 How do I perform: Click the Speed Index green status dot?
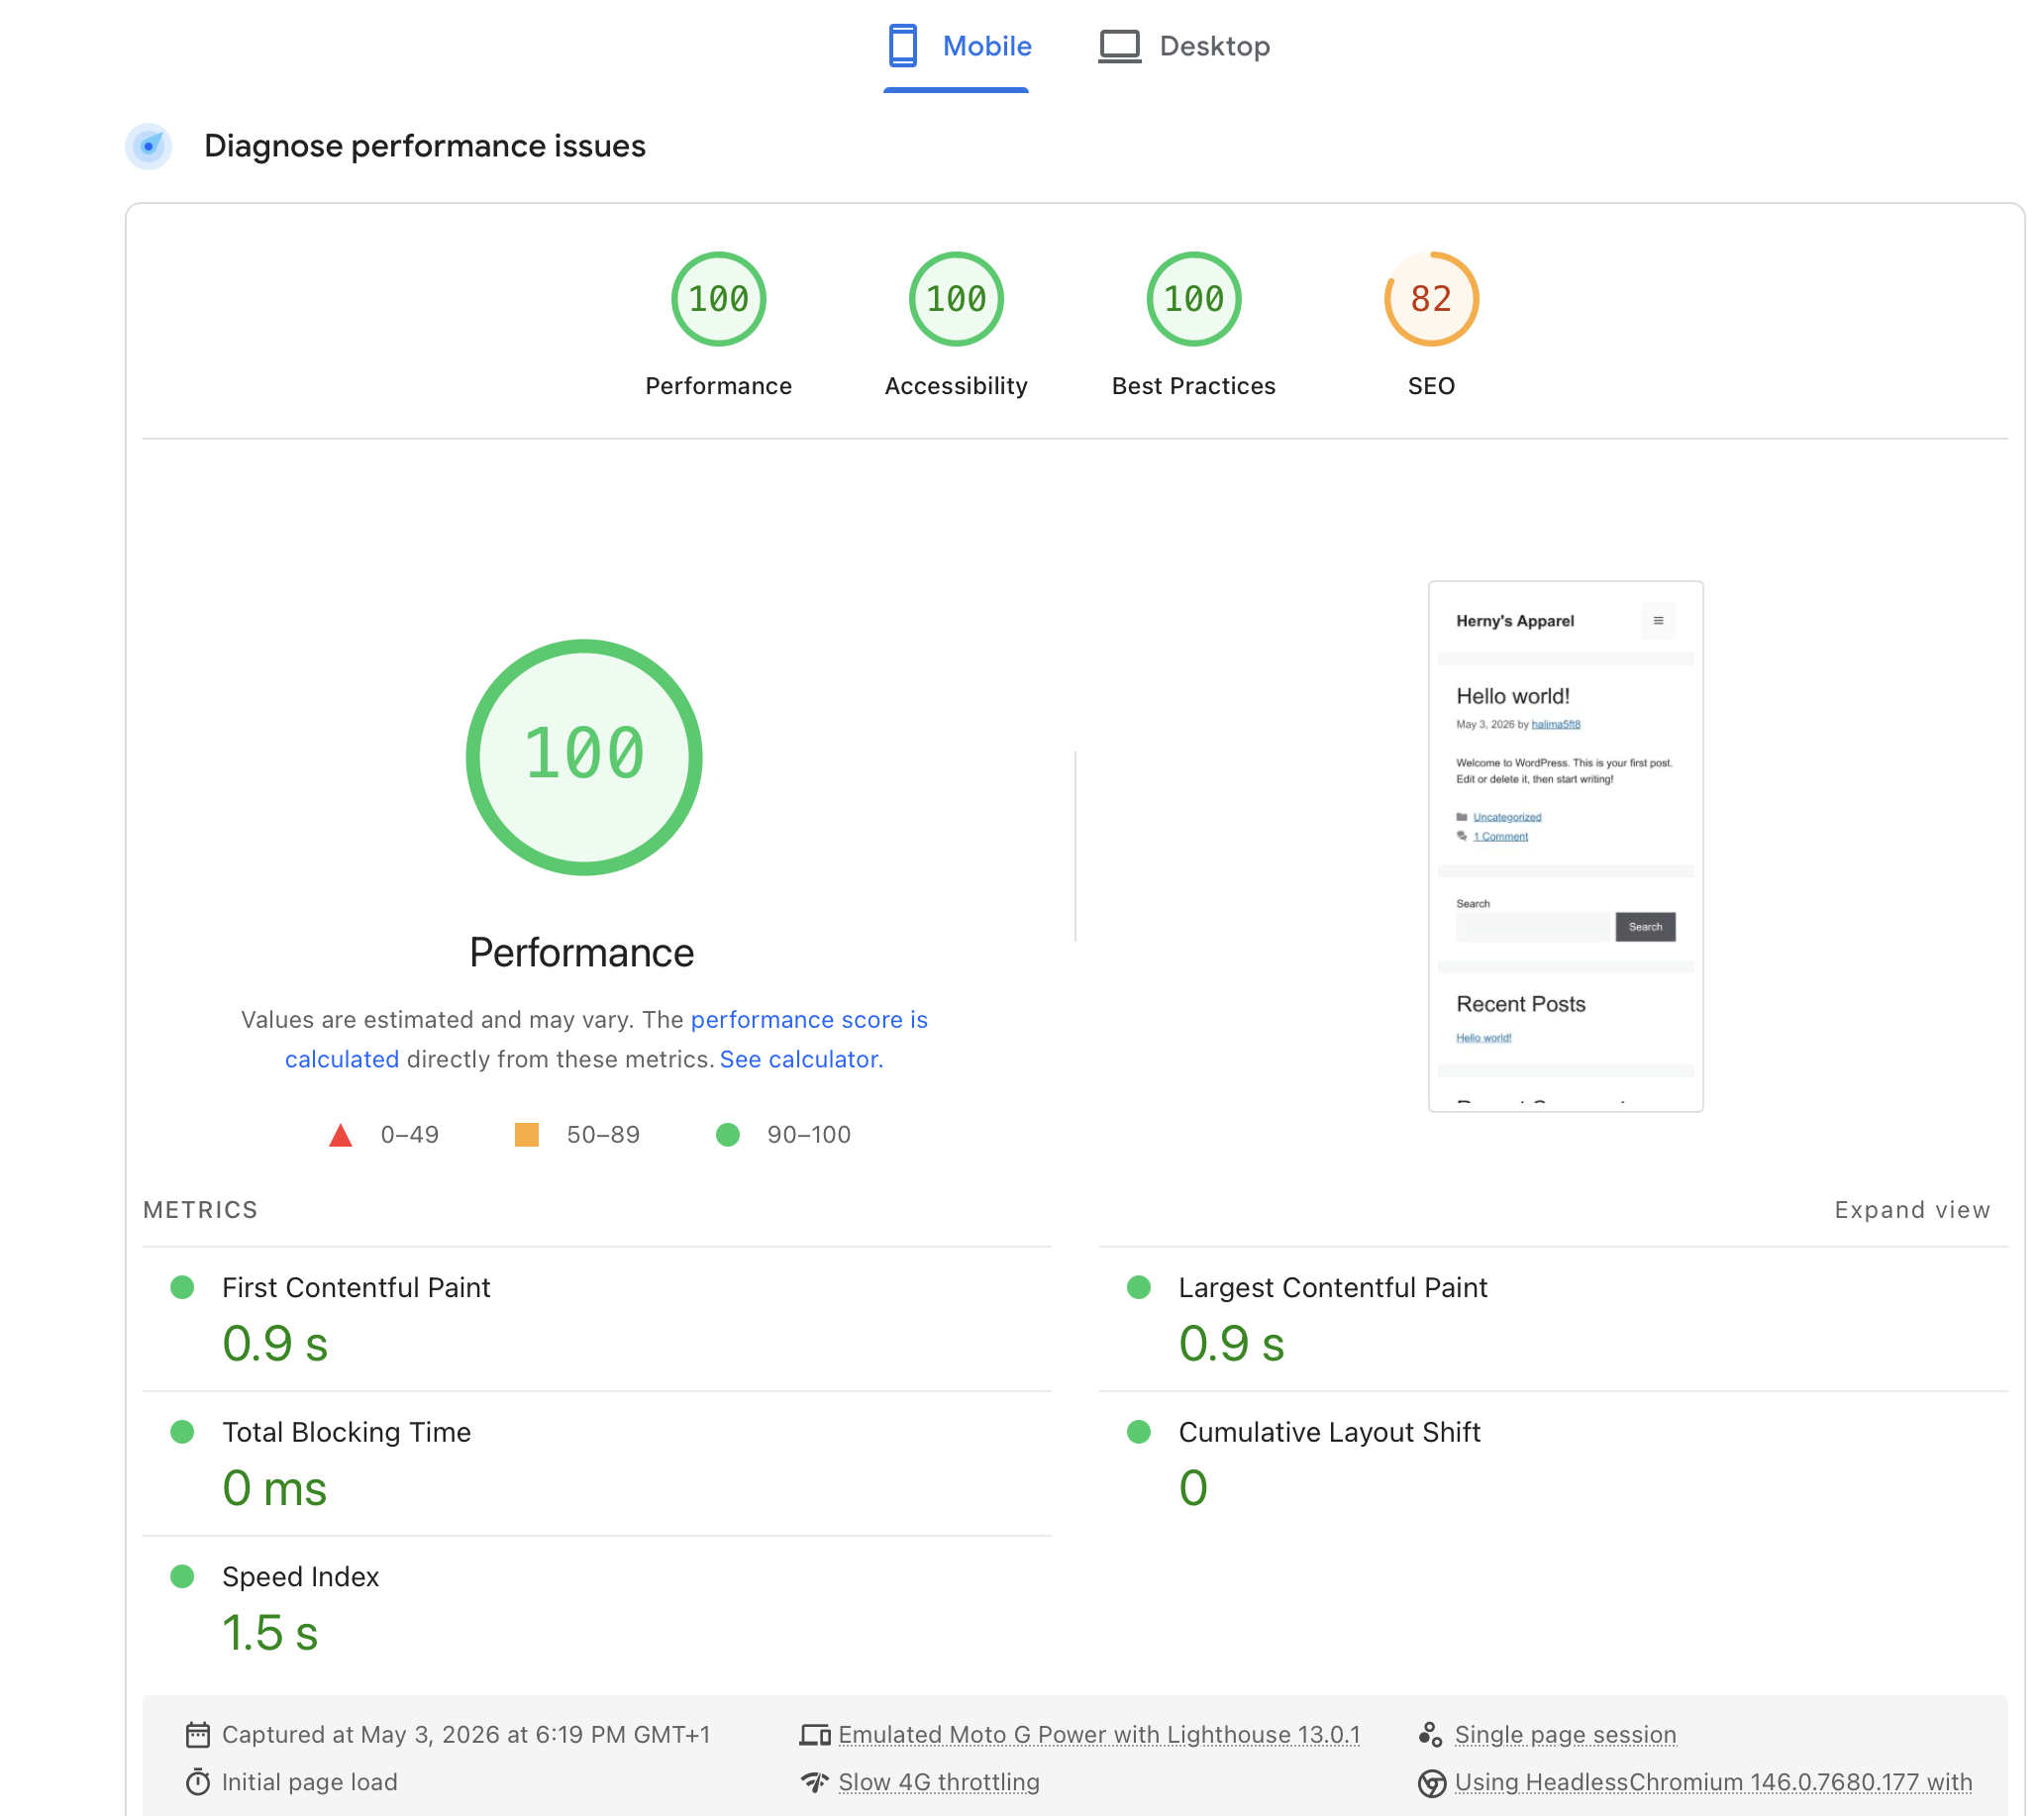point(182,1576)
